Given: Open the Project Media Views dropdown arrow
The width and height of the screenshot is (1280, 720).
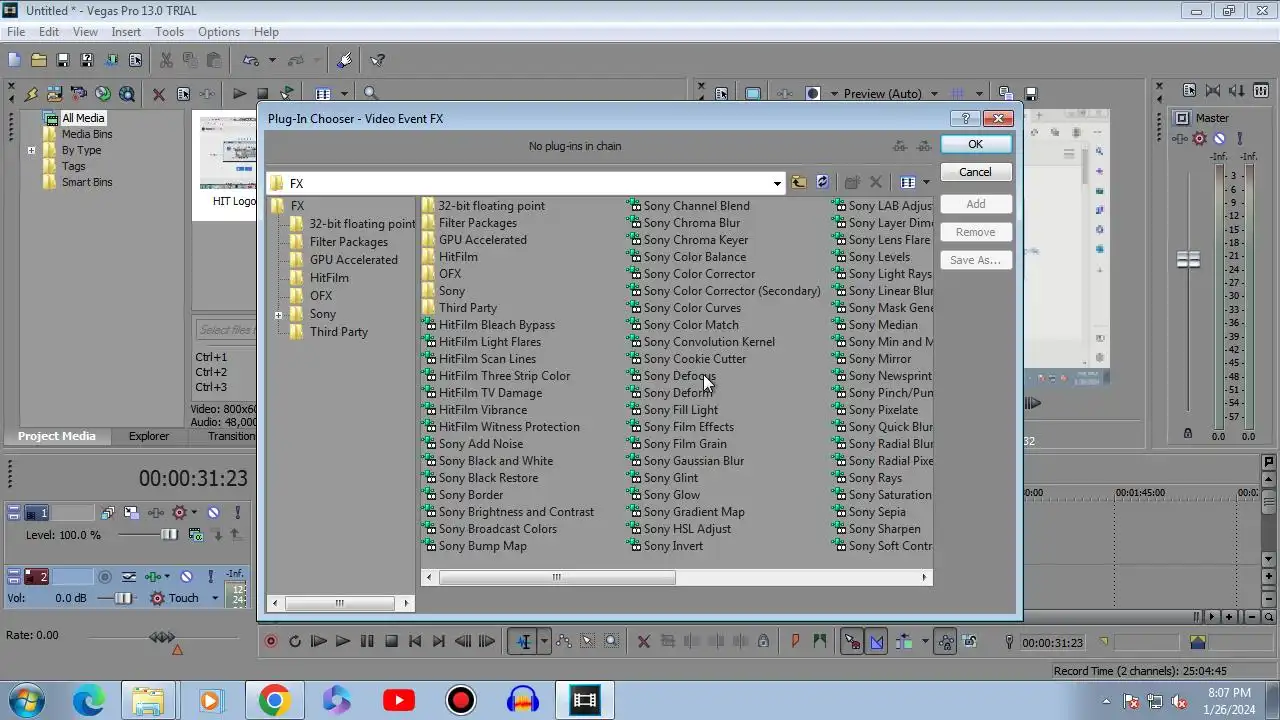Looking at the screenshot, I should pos(344,94).
